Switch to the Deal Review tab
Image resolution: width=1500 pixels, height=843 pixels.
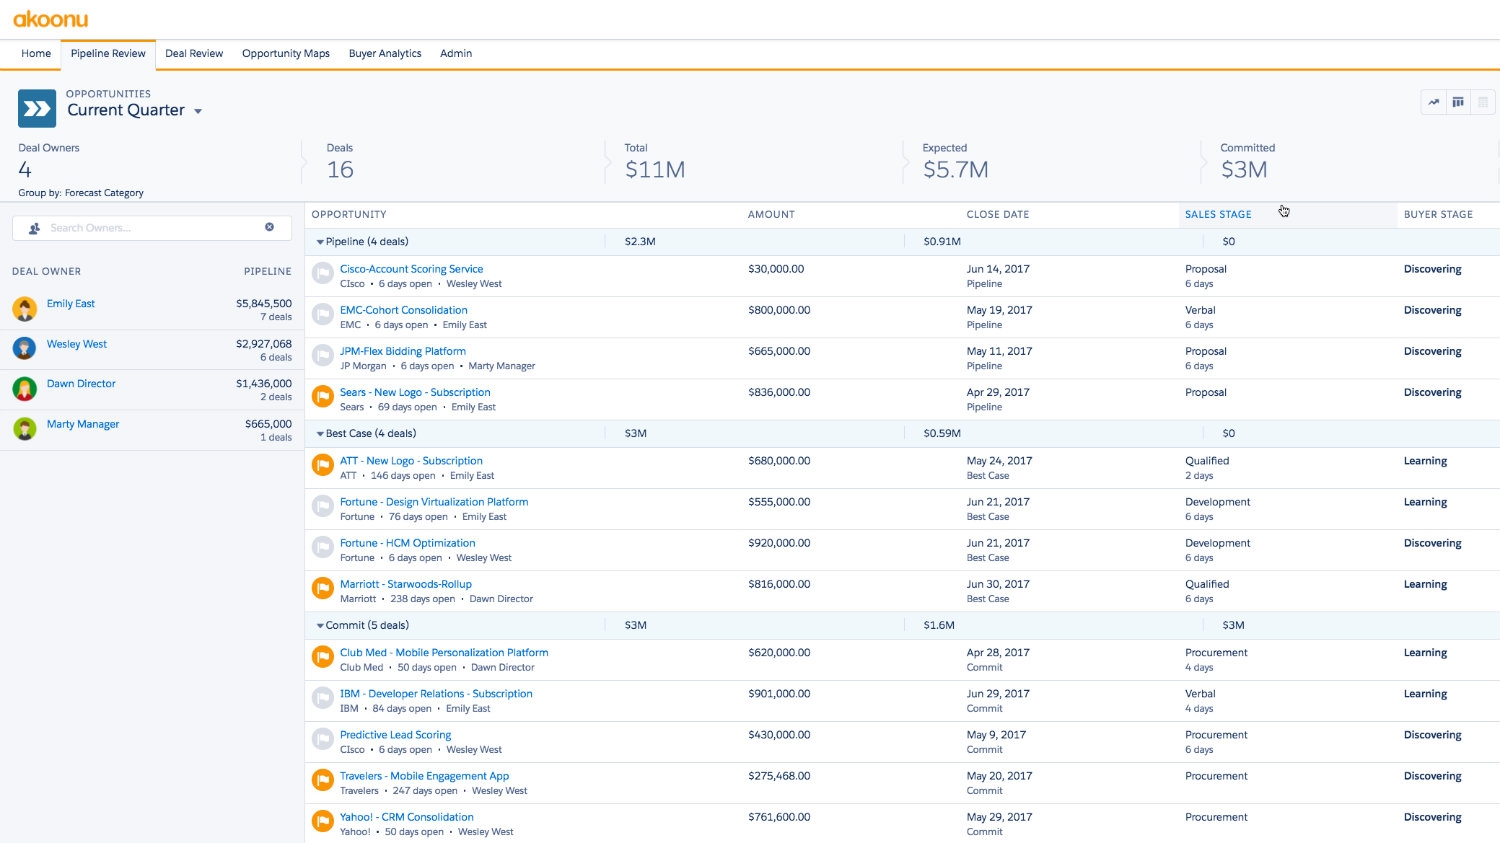click(194, 54)
